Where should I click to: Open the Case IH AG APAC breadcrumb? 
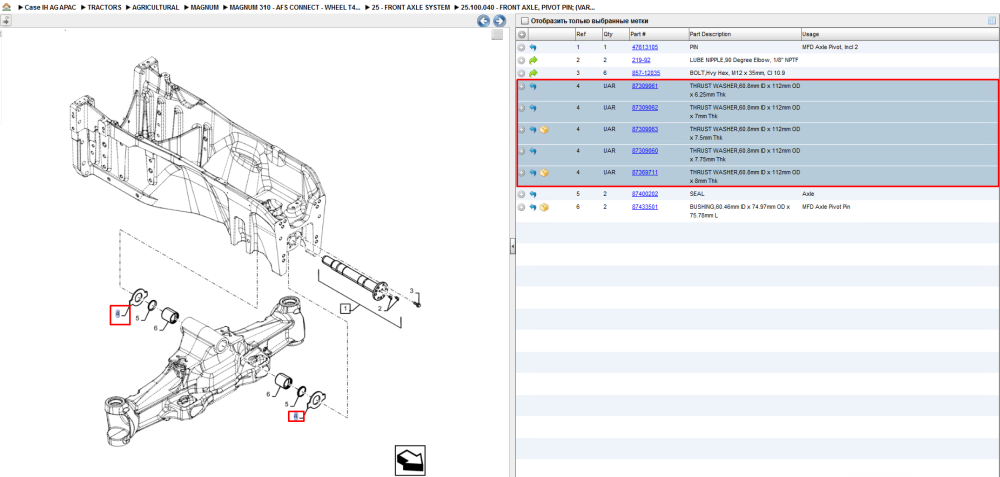[50, 8]
